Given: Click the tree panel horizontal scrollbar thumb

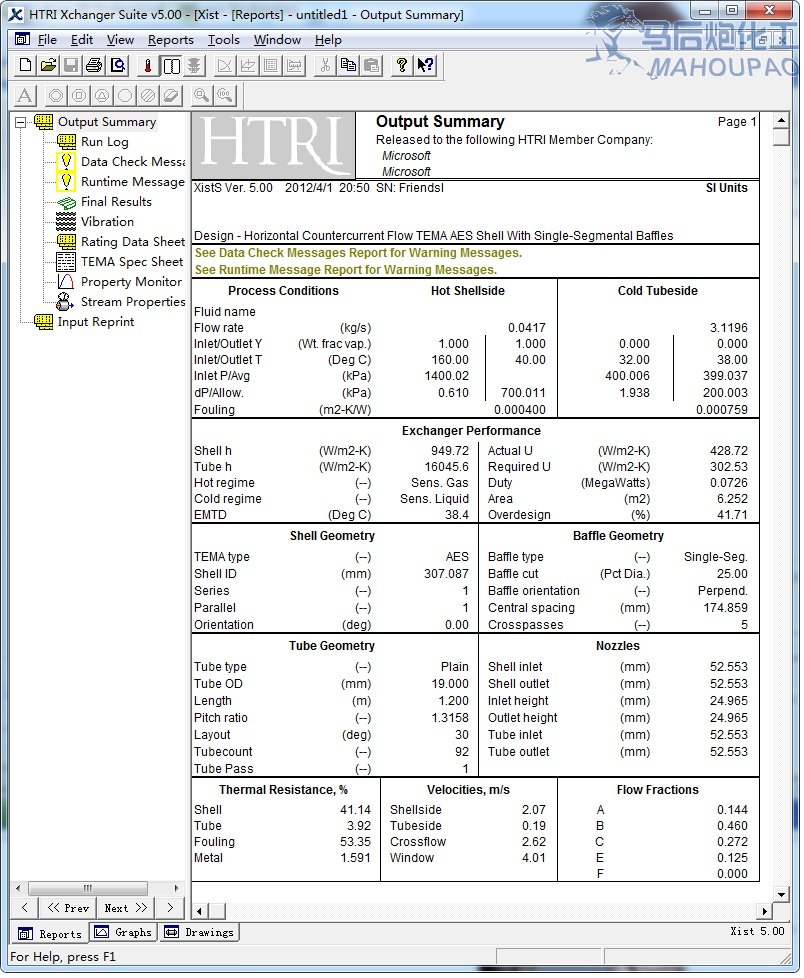Looking at the screenshot, I should [88, 888].
